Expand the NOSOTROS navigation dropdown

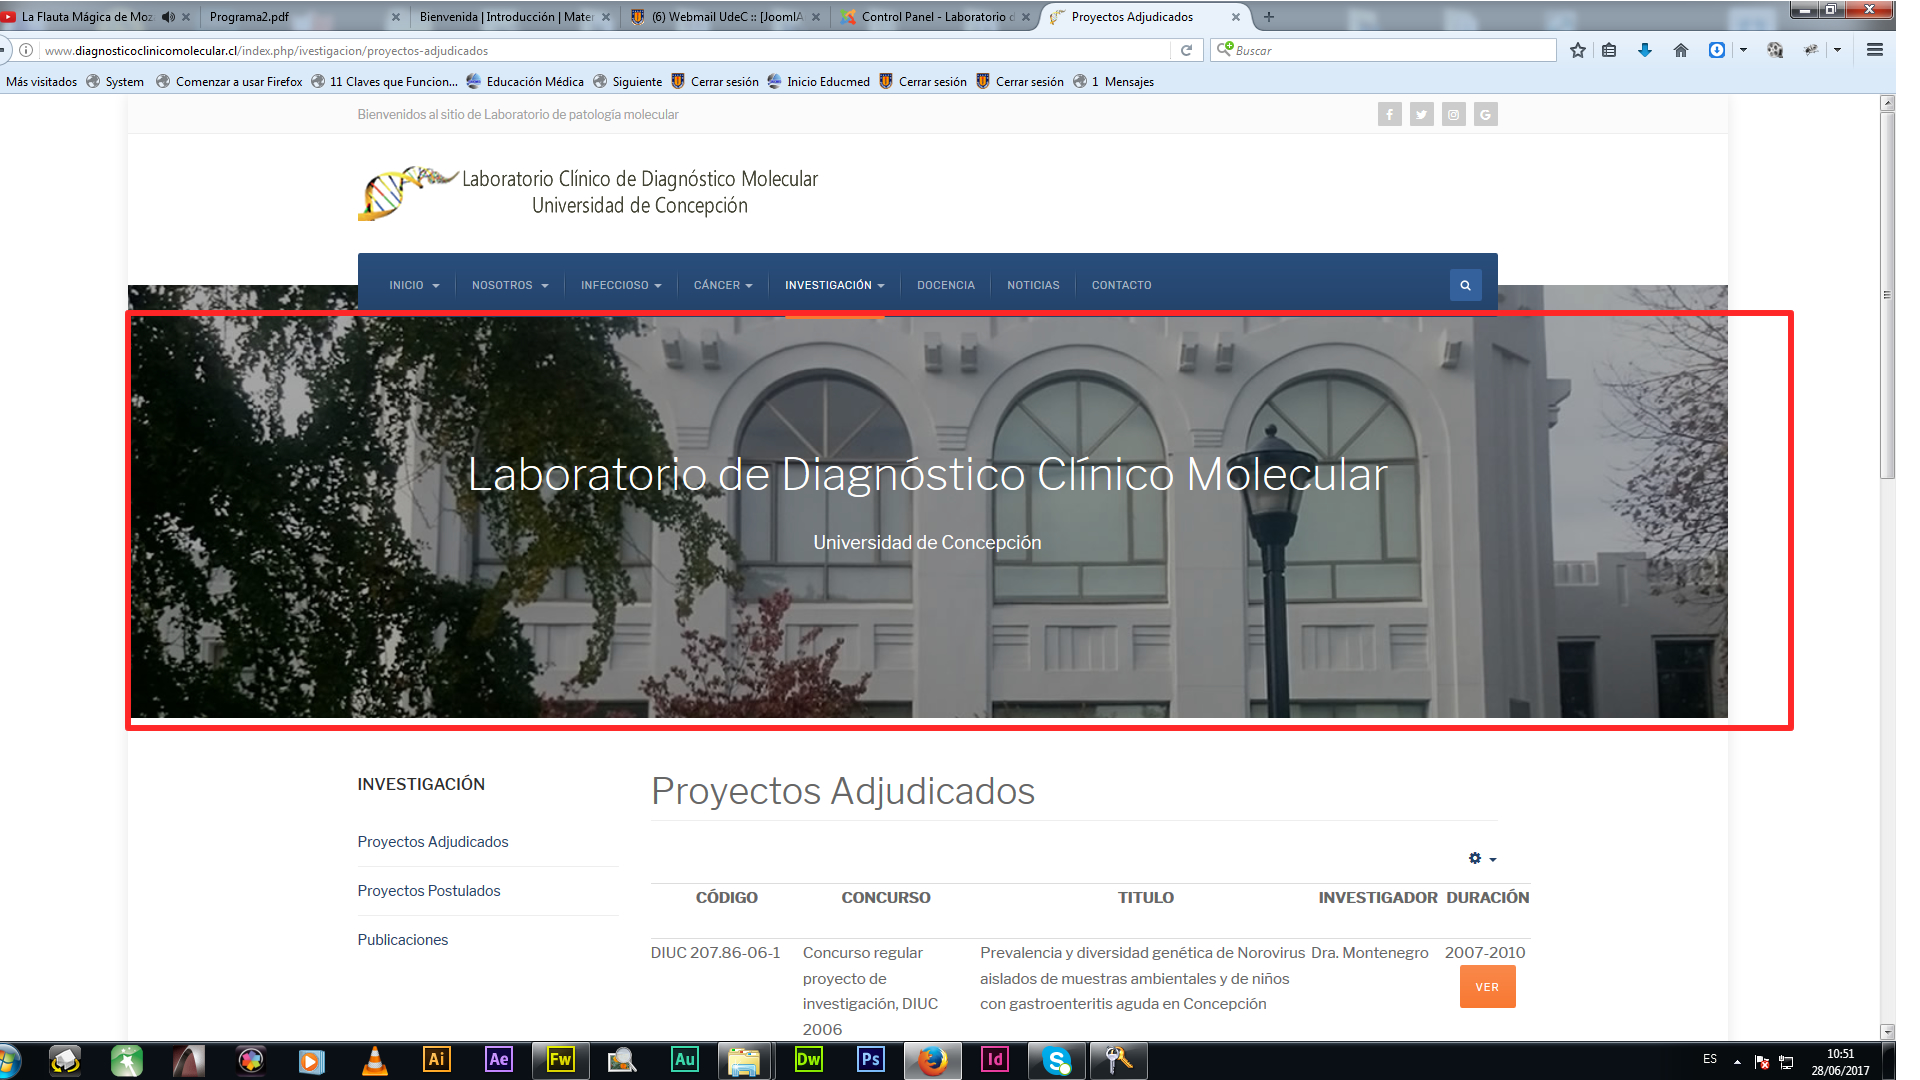[510, 285]
